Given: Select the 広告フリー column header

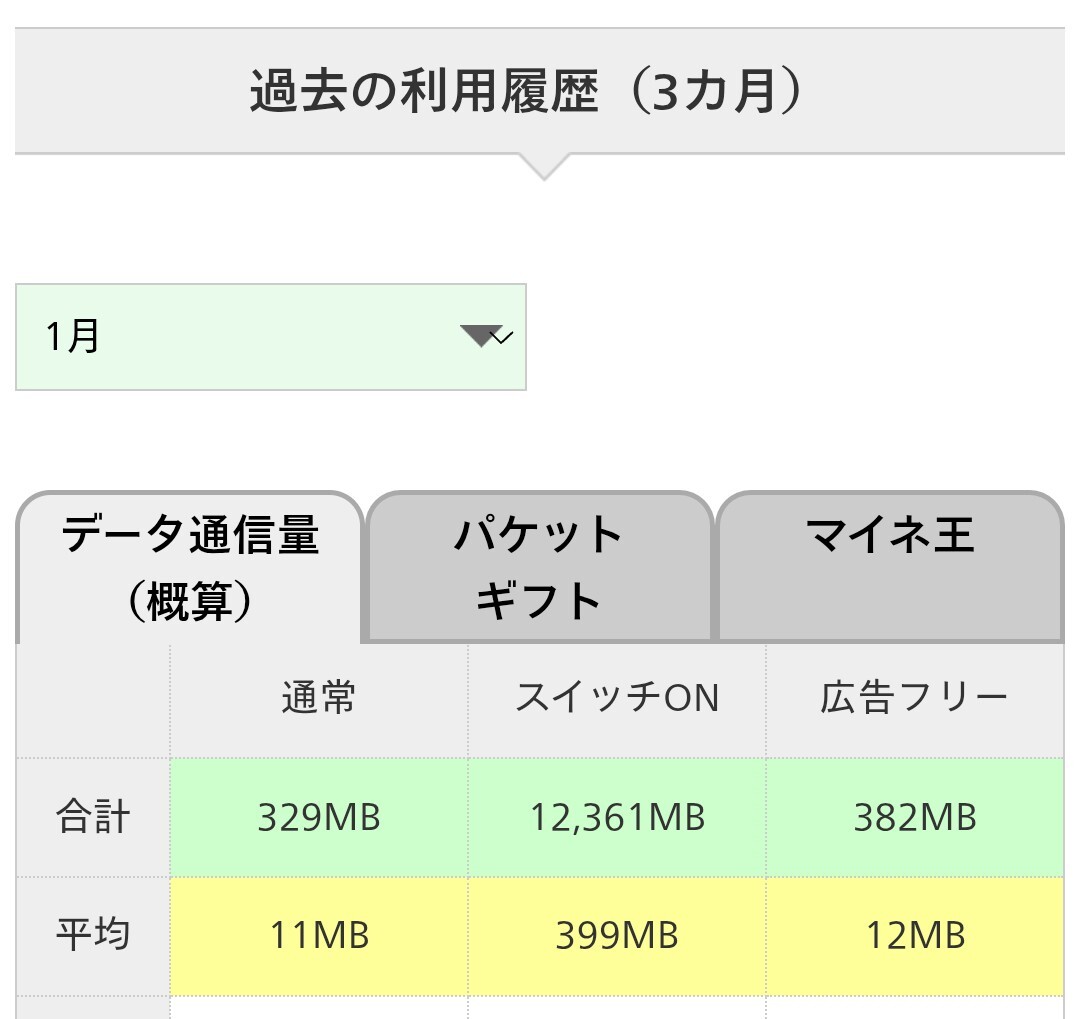Looking at the screenshot, I should coord(914,699).
